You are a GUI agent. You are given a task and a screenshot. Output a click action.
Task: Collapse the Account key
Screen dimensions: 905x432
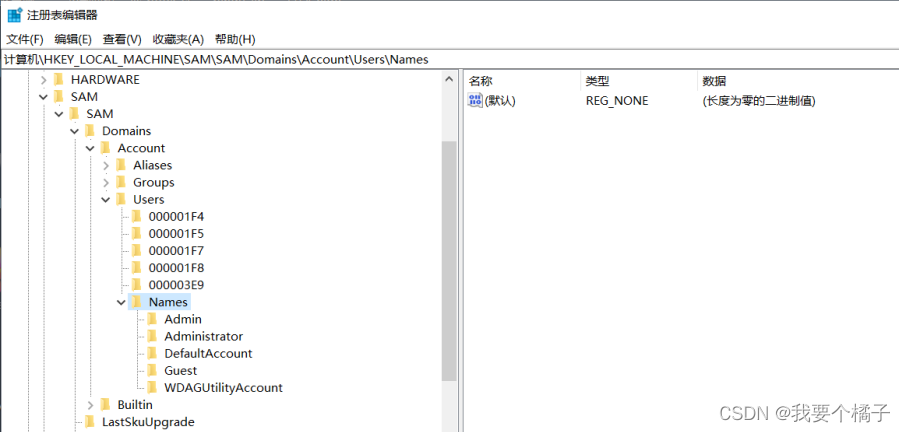(x=90, y=148)
